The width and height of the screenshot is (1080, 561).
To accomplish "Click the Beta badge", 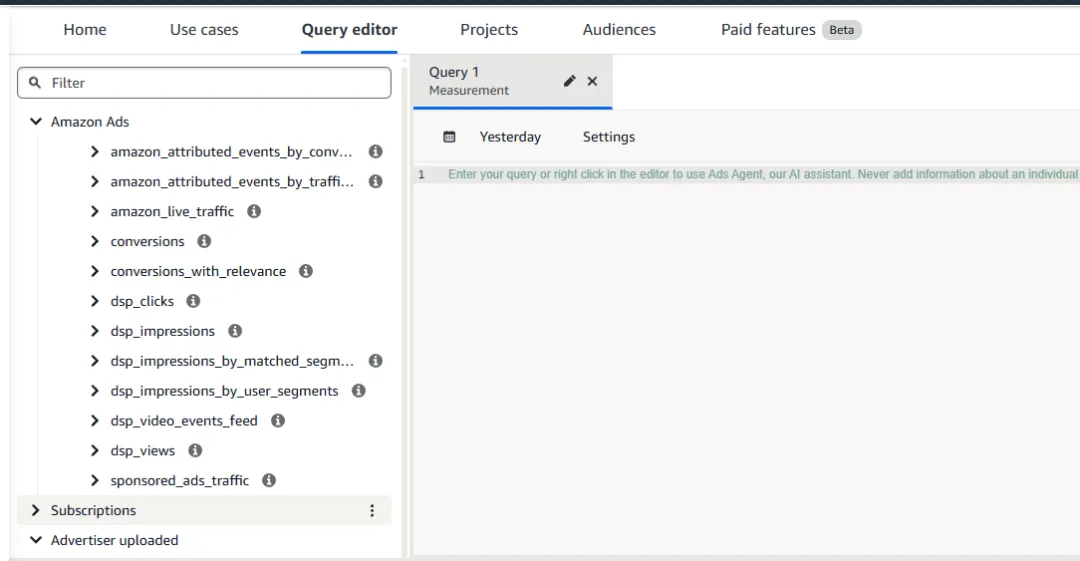I will coord(842,30).
